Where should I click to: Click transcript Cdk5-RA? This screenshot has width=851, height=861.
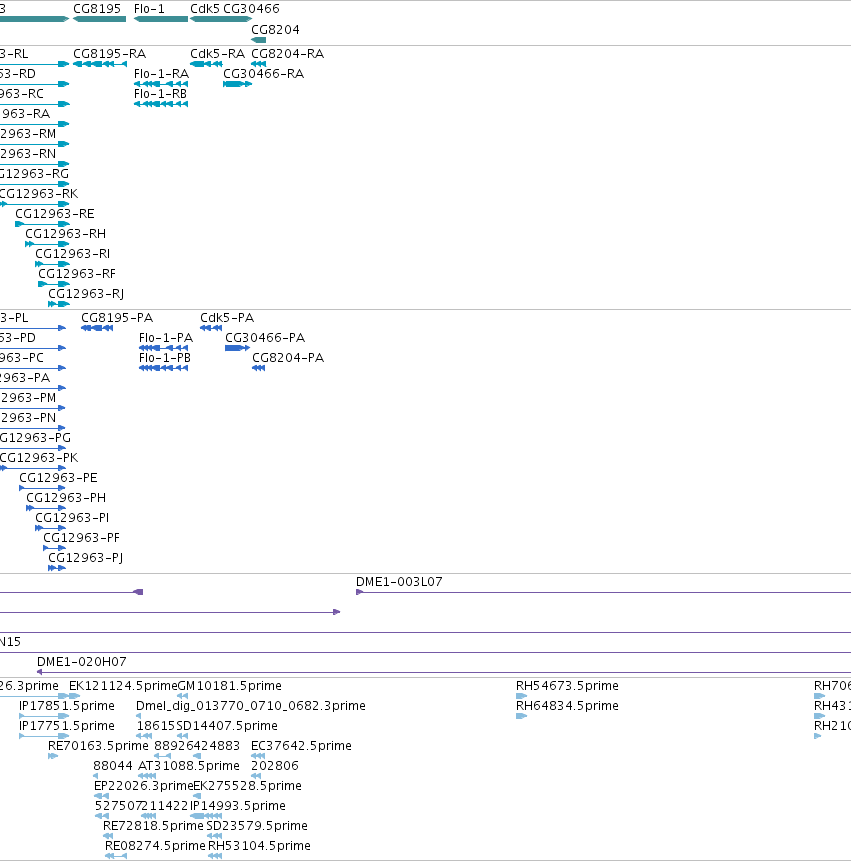coord(206,64)
